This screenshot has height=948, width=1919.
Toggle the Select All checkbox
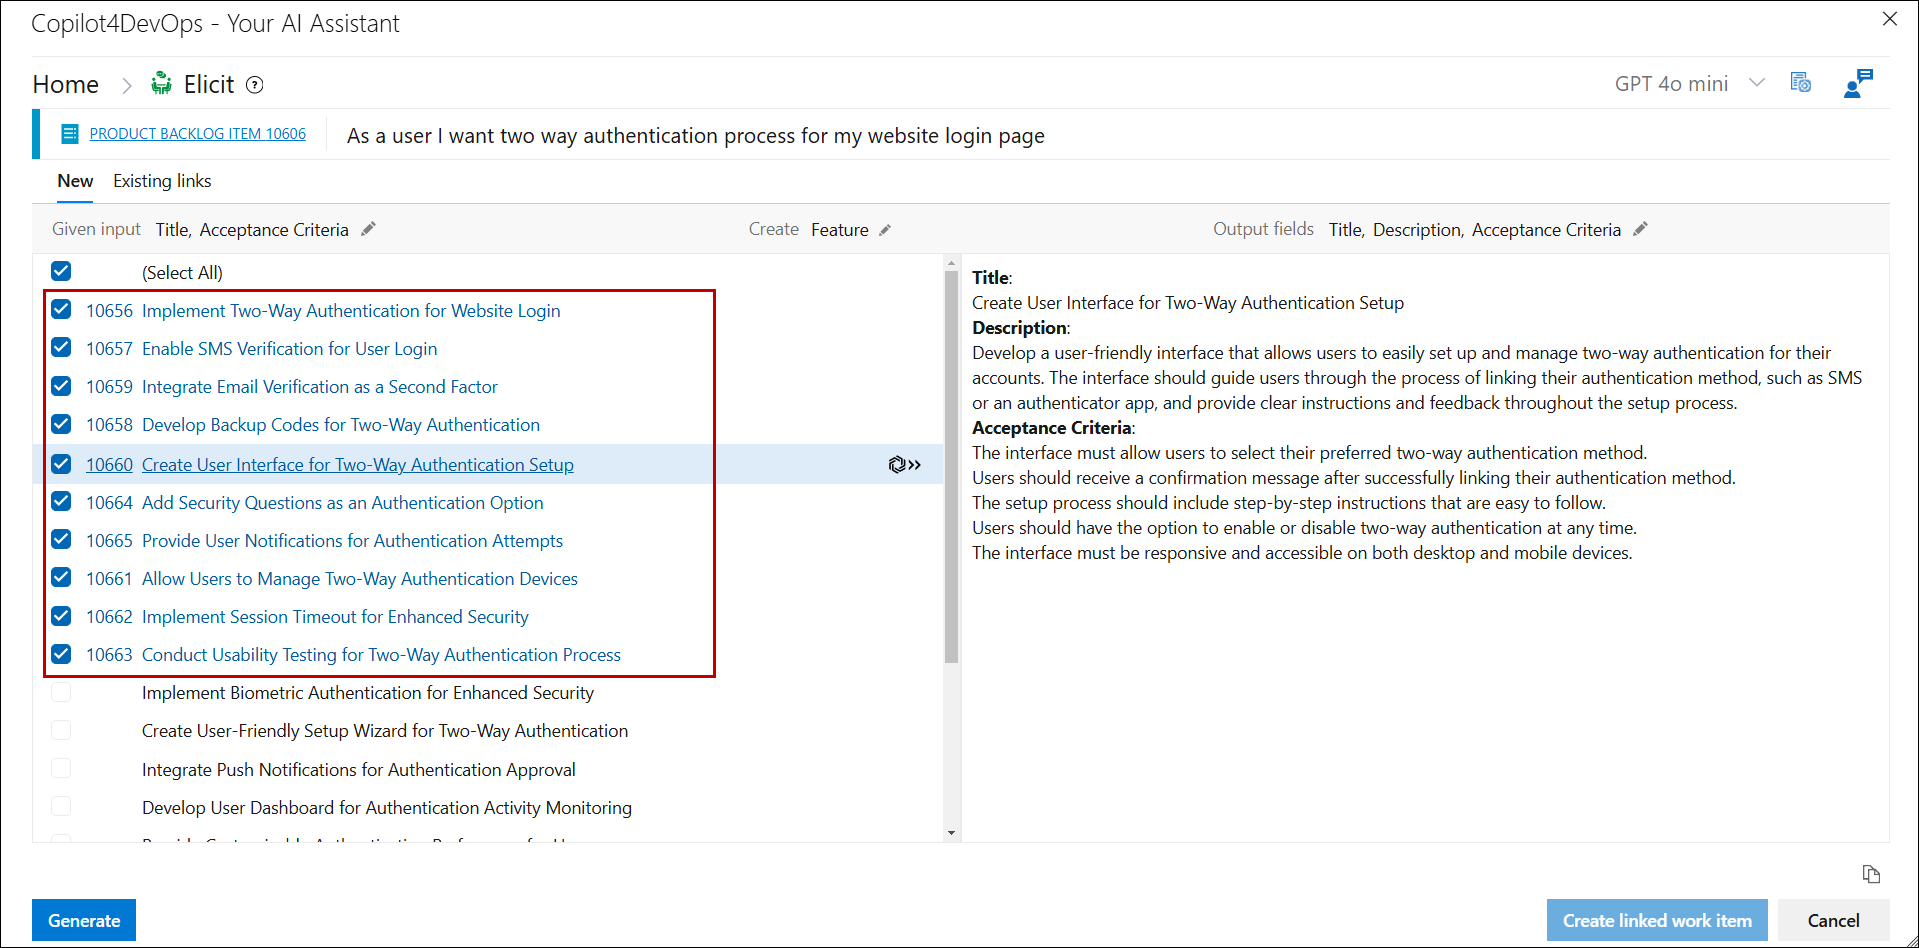coord(61,271)
